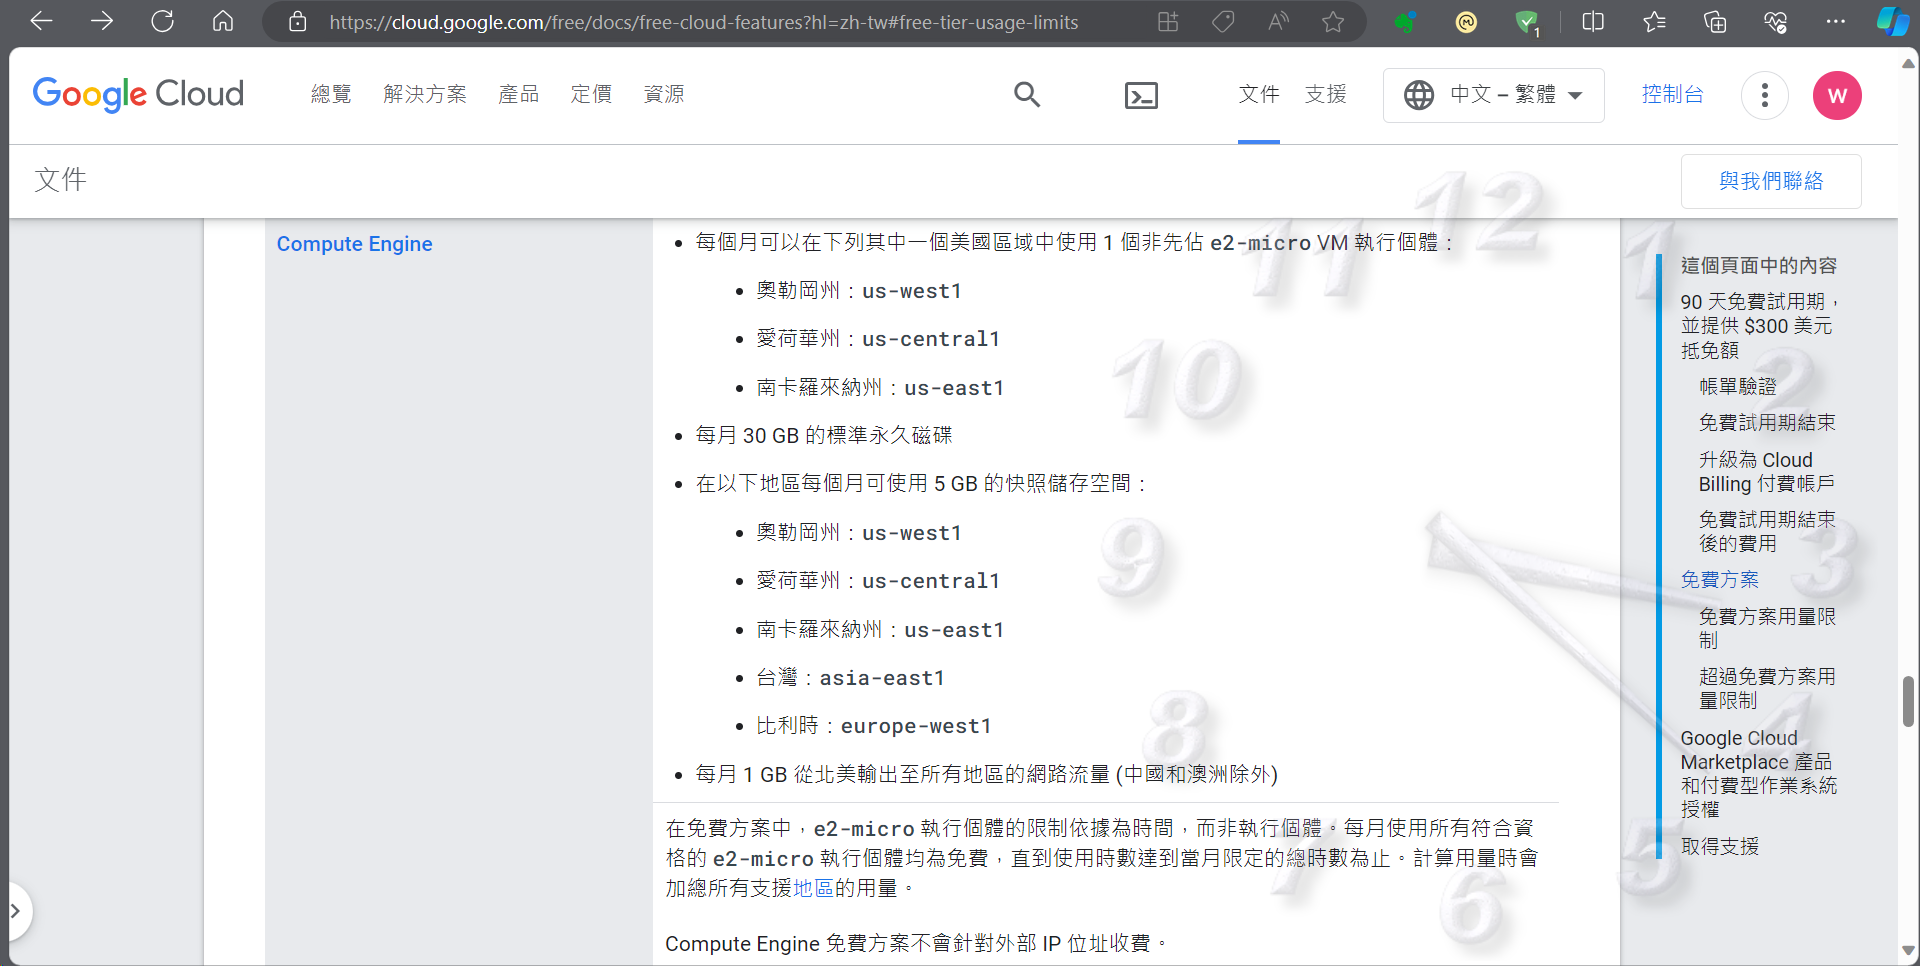Open the W account avatar
Image resolution: width=1920 pixels, height=966 pixels.
[1837, 95]
